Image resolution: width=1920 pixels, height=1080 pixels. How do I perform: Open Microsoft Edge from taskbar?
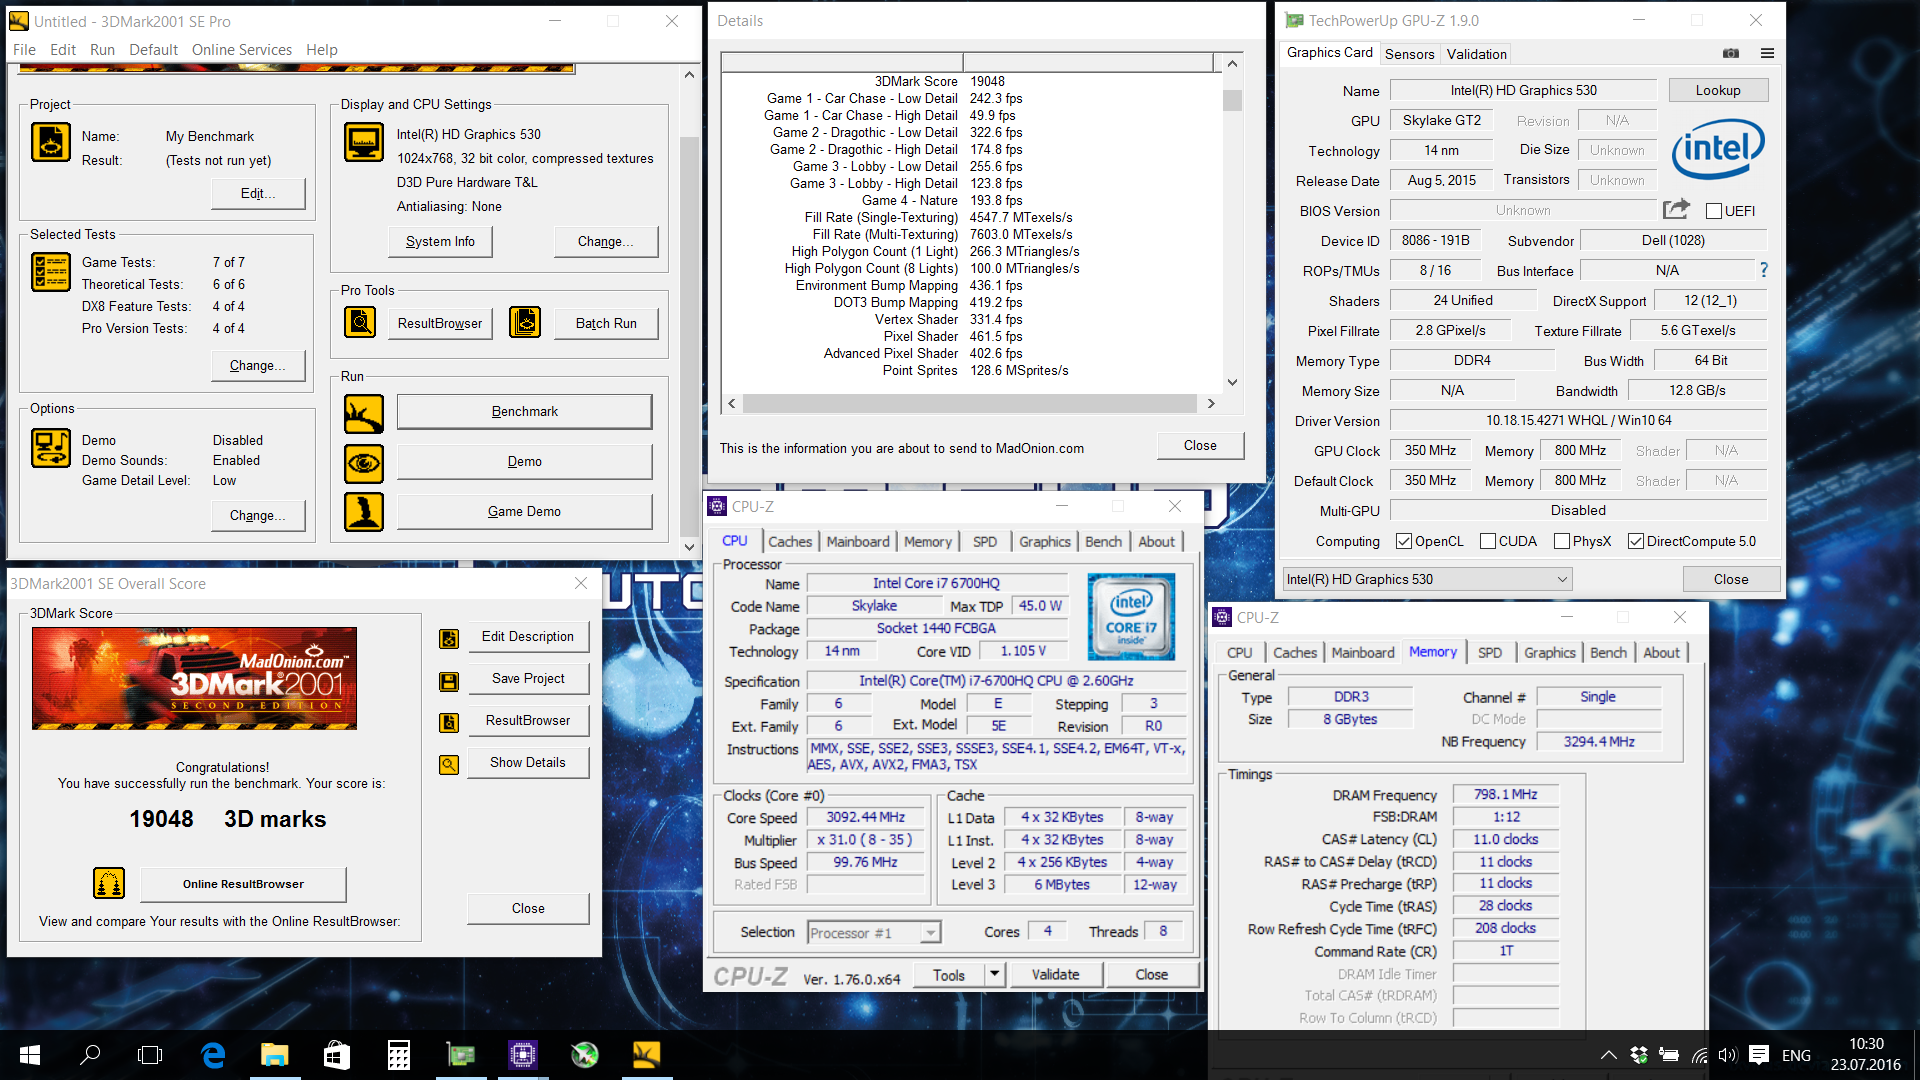click(213, 1055)
